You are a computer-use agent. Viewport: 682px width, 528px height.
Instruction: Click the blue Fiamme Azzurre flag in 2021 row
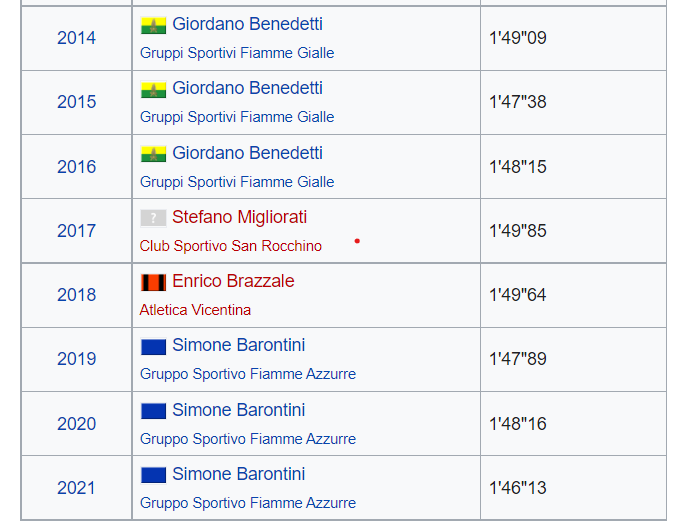153,475
